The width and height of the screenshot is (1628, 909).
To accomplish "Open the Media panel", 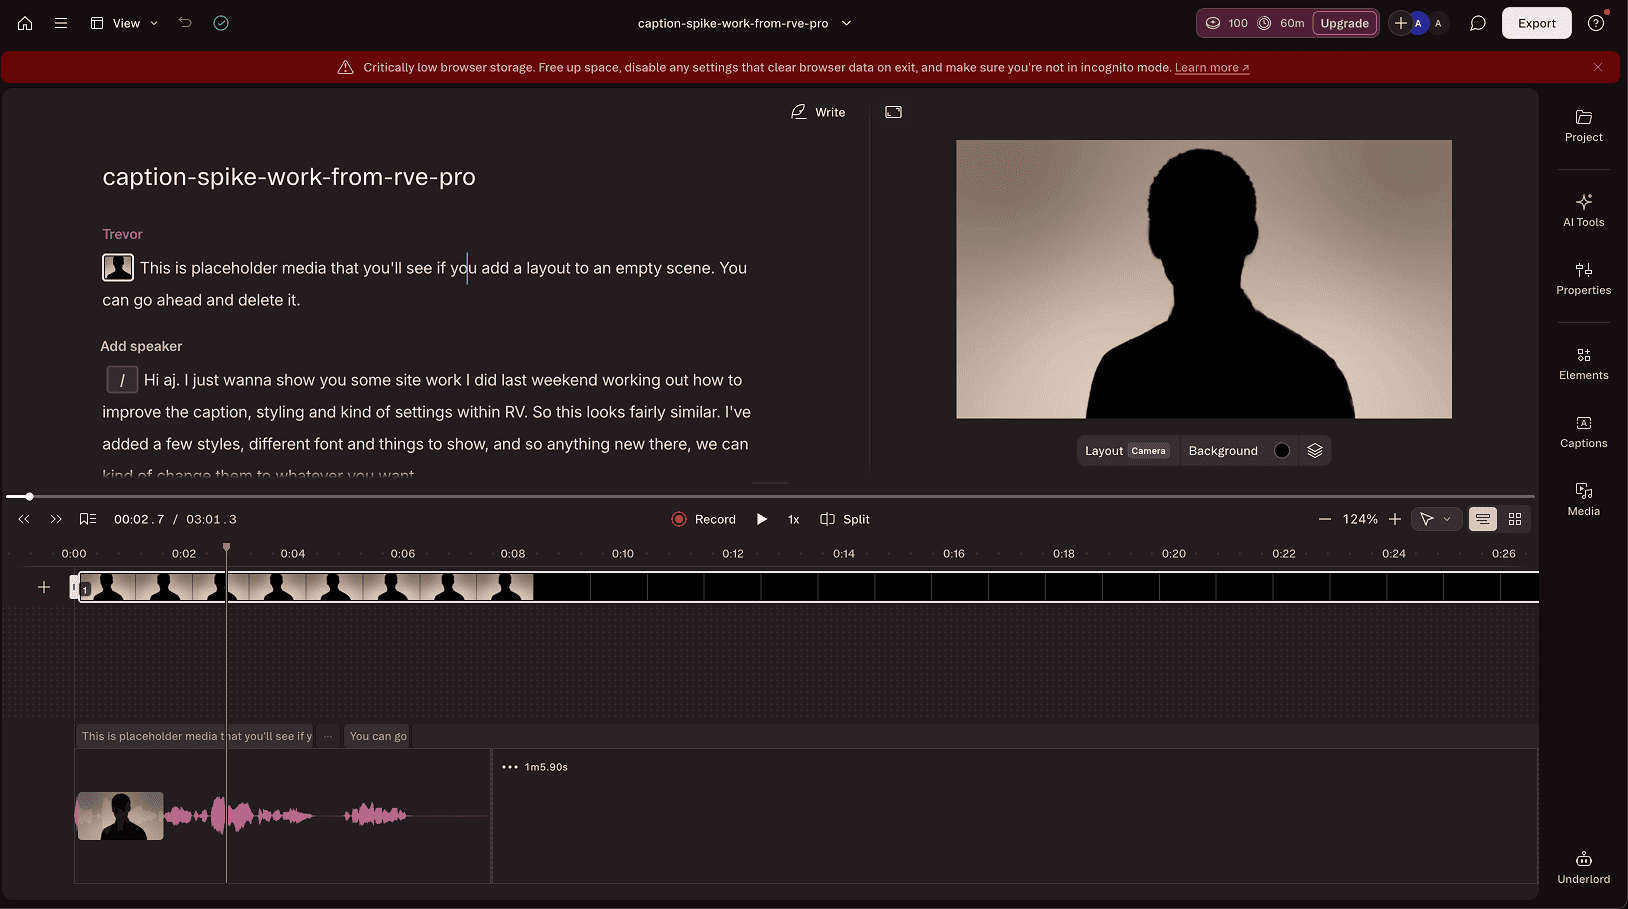I will pos(1583,499).
